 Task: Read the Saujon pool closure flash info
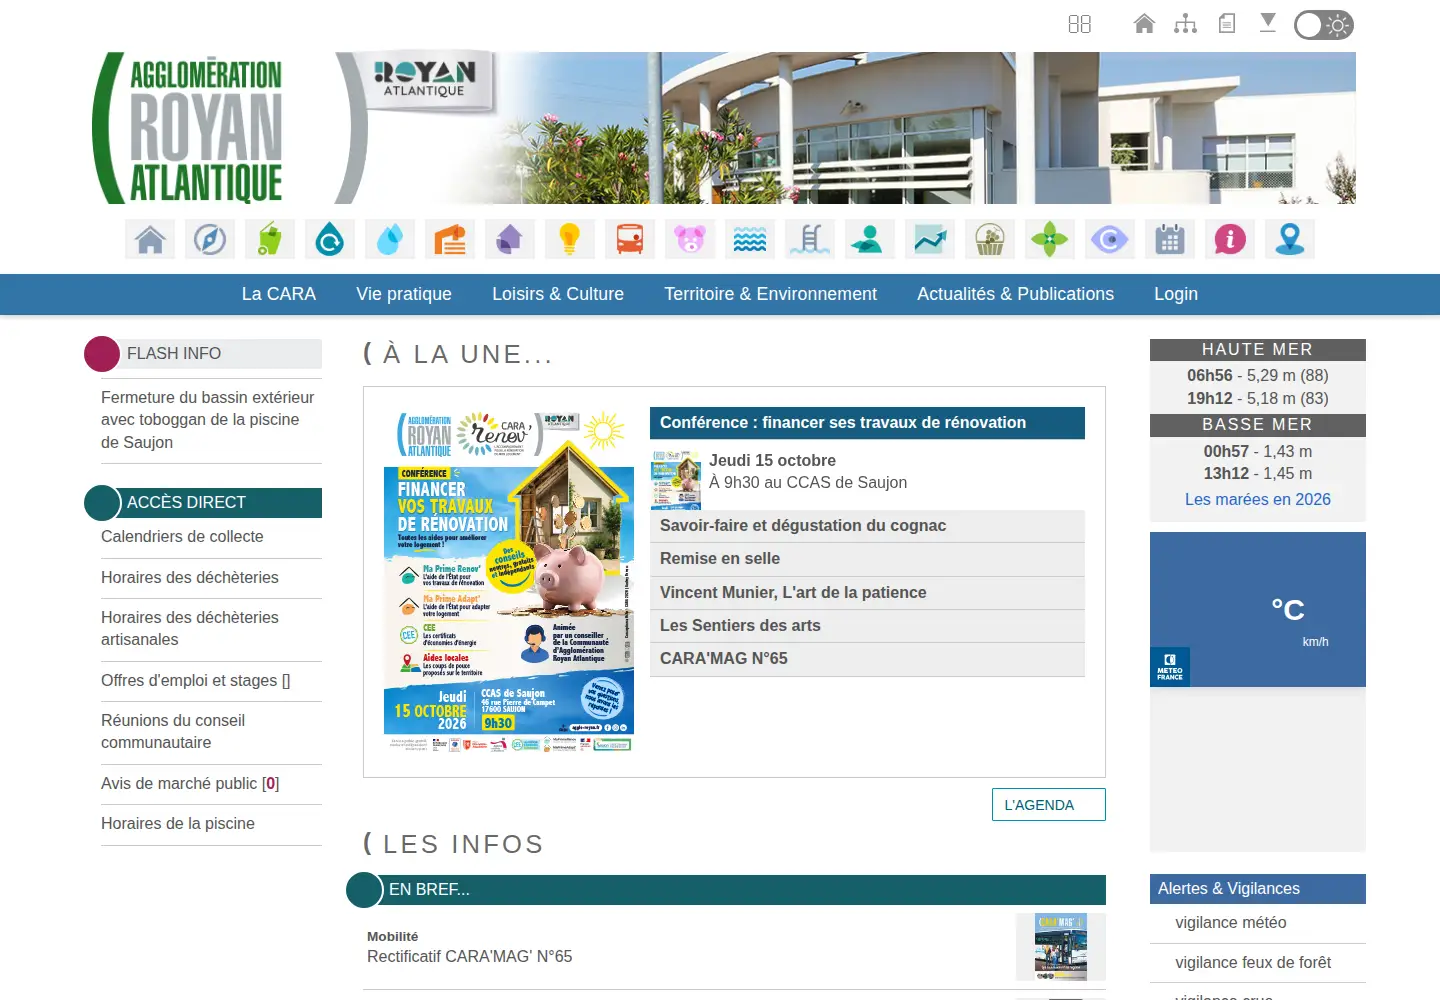coord(208,420)
